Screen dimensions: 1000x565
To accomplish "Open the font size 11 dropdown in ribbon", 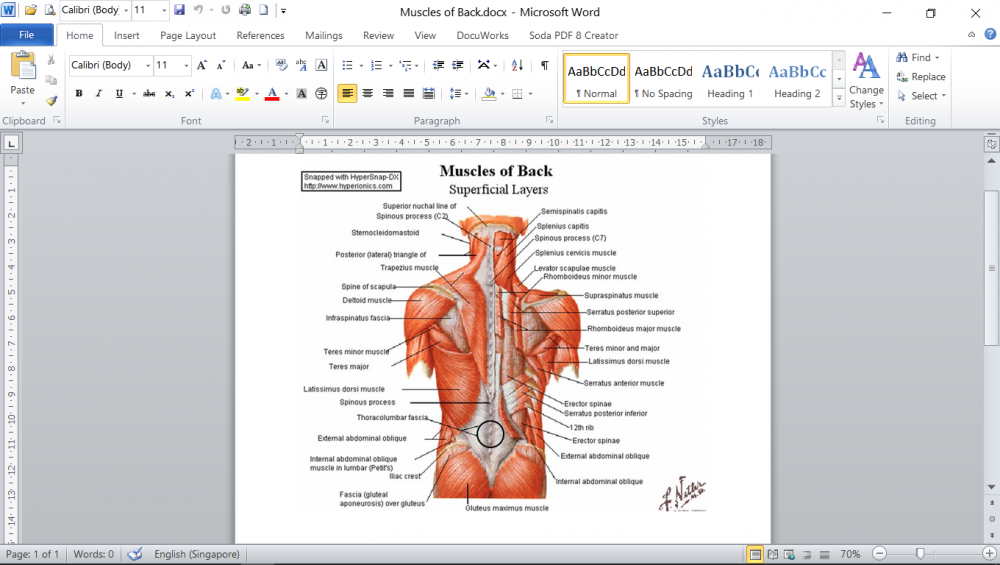I will (186, 65).
